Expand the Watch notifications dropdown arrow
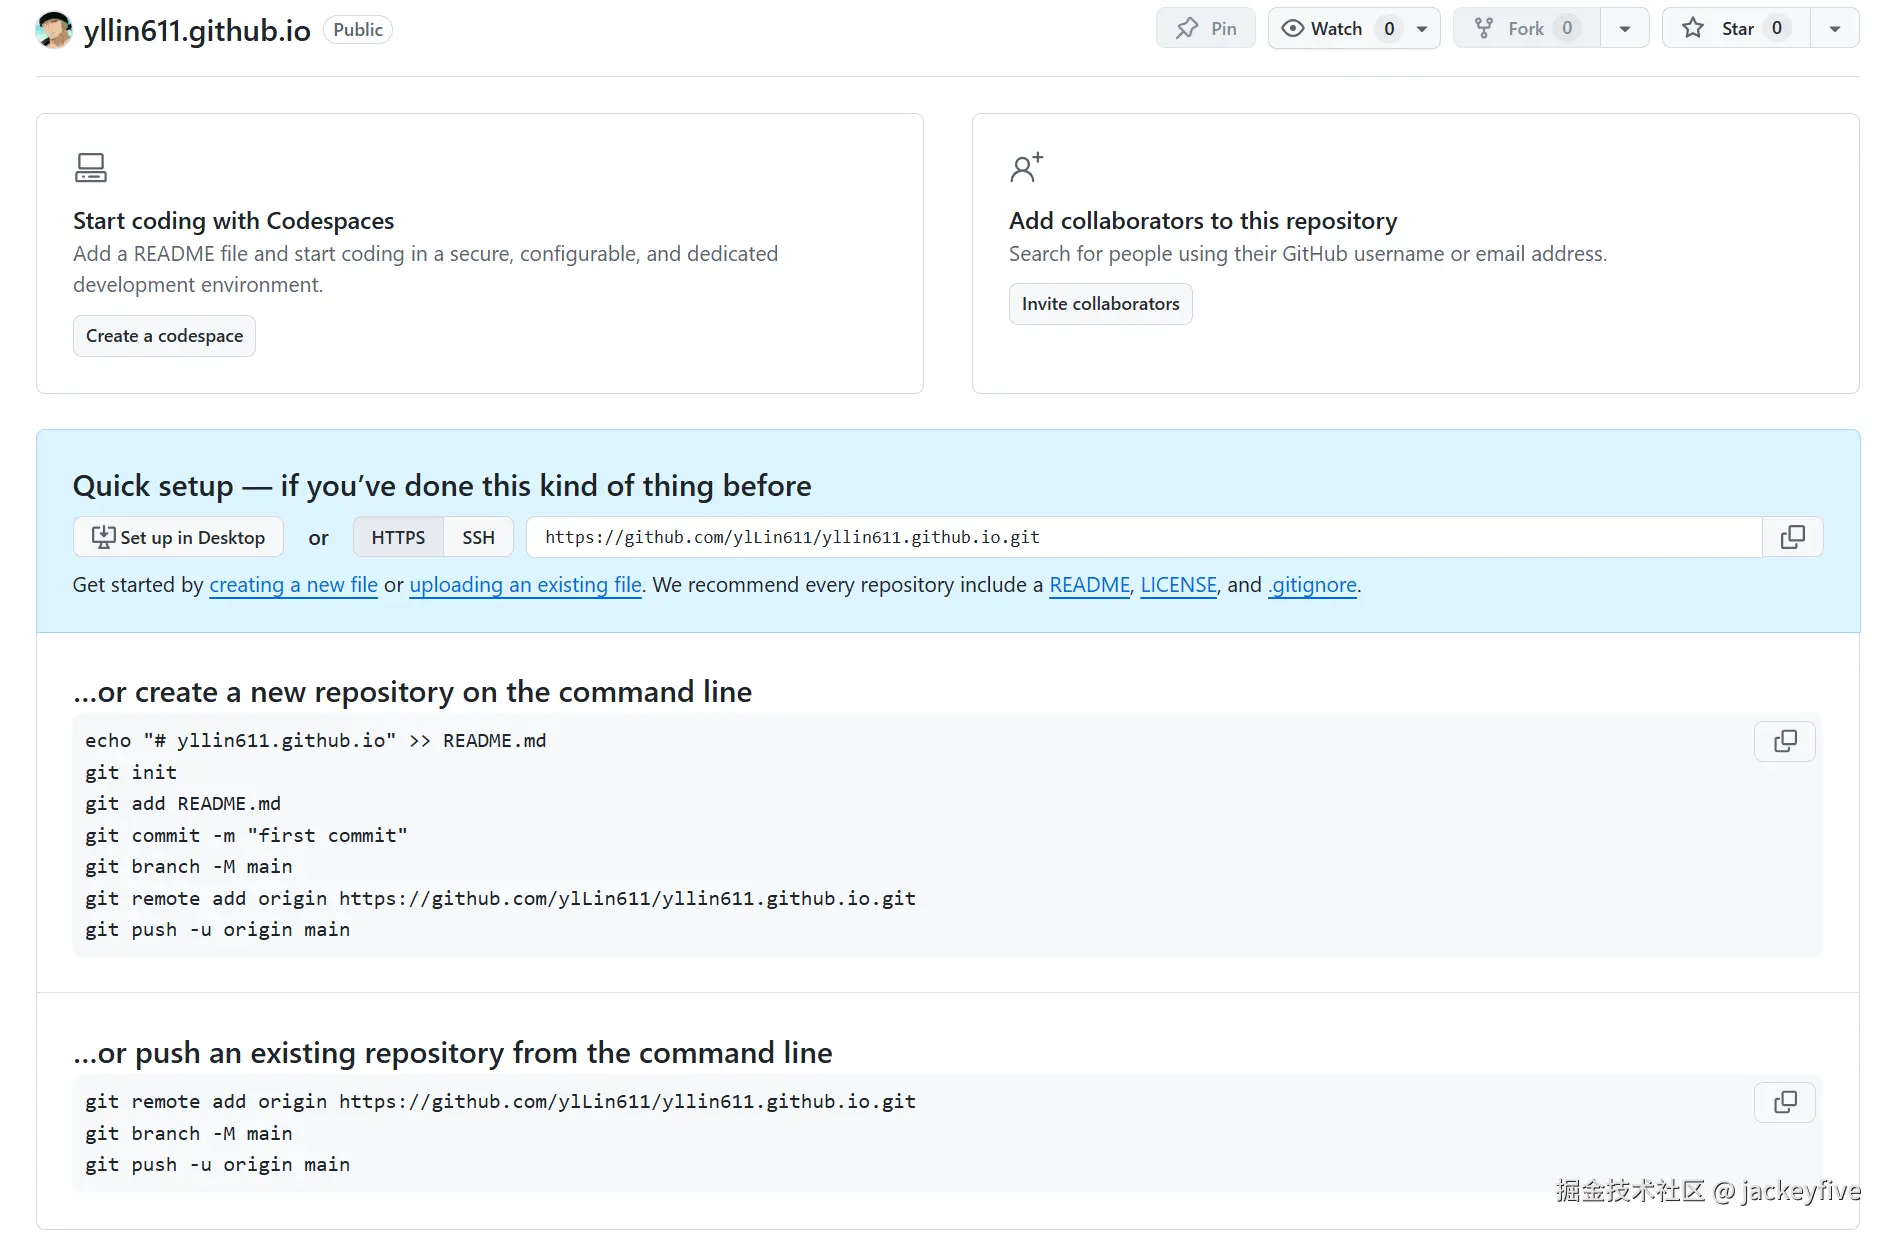 click(x=1422, y=28)
